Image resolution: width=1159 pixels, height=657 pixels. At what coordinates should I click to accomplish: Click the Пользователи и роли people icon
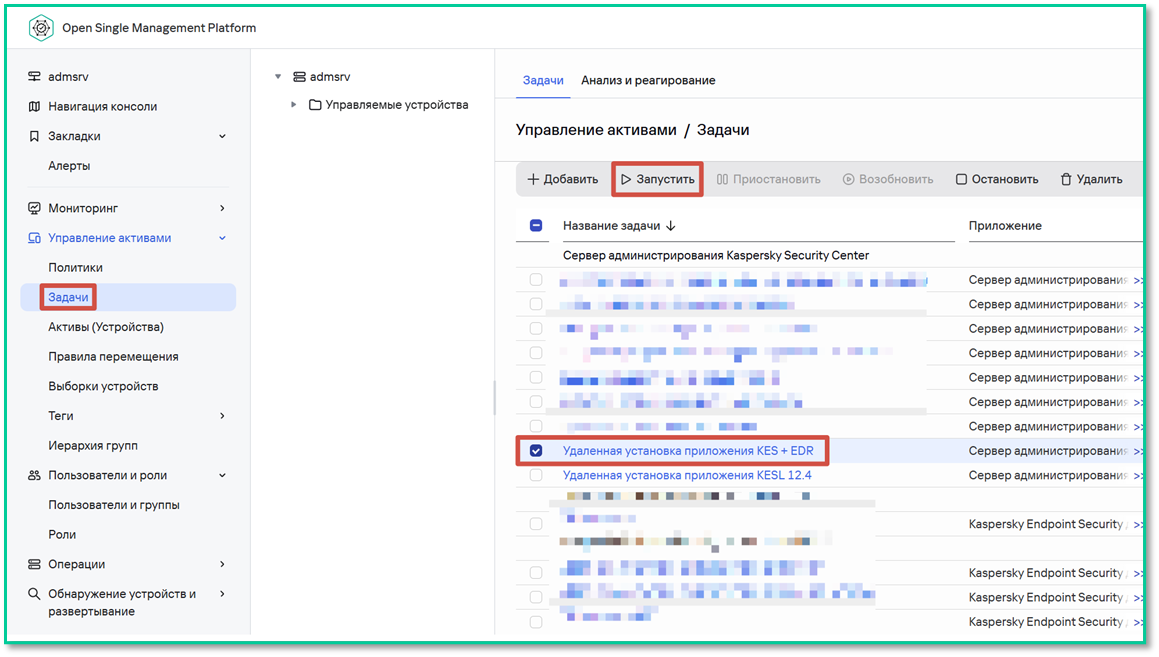pyautogui.click(x=34, y=475)
